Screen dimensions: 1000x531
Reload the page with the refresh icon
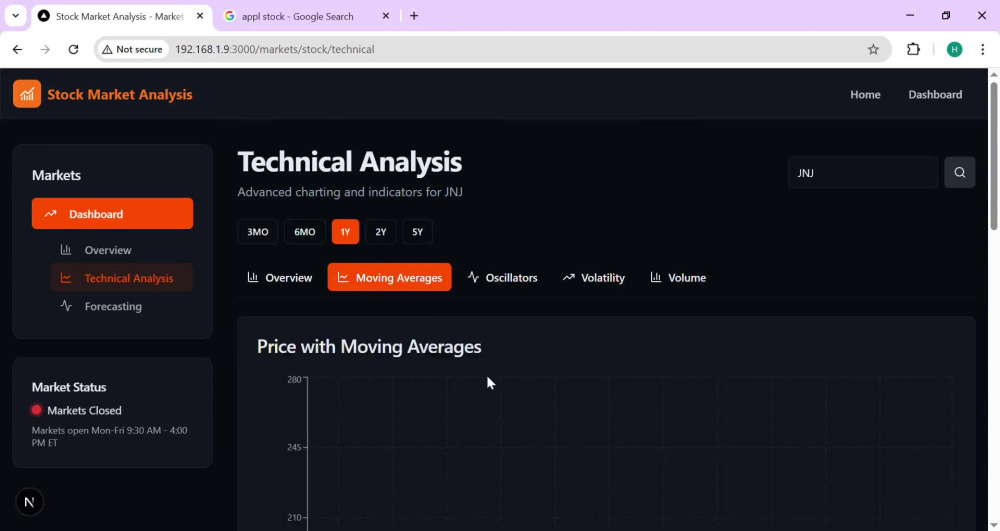click(x=73, y=49)
